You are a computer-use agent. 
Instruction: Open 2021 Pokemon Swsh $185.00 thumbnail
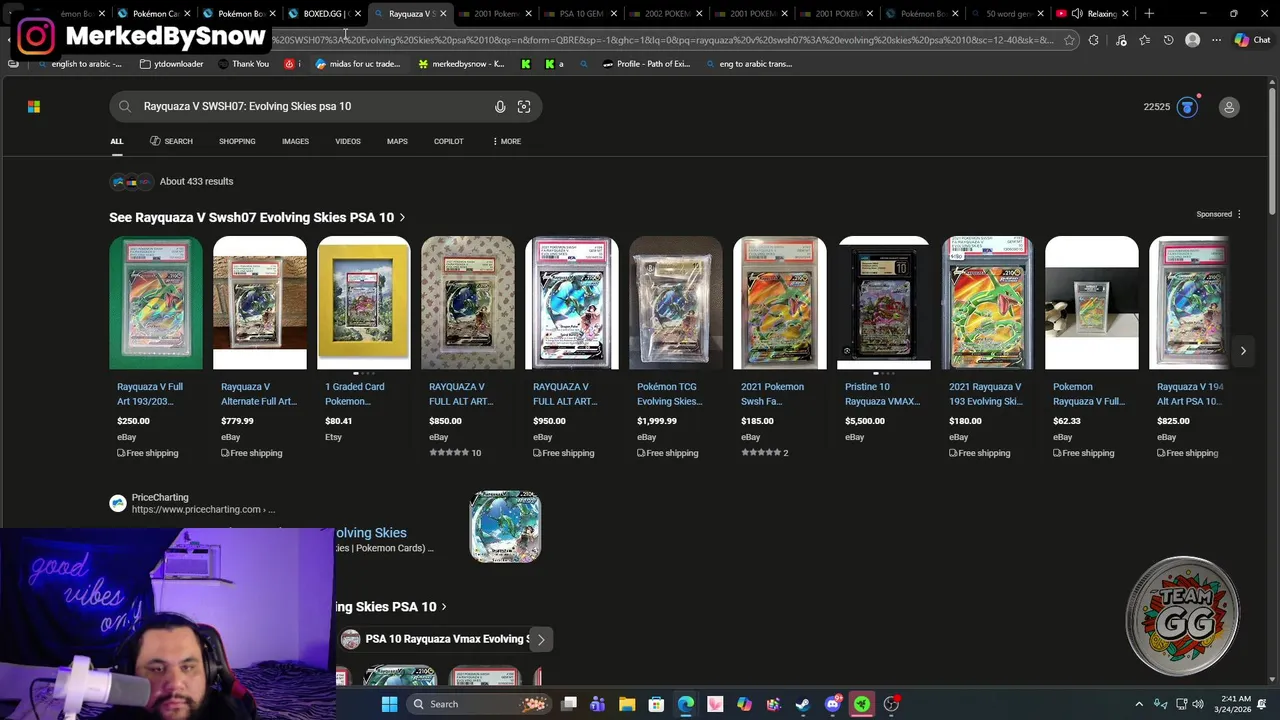click(x=780, y=303)
